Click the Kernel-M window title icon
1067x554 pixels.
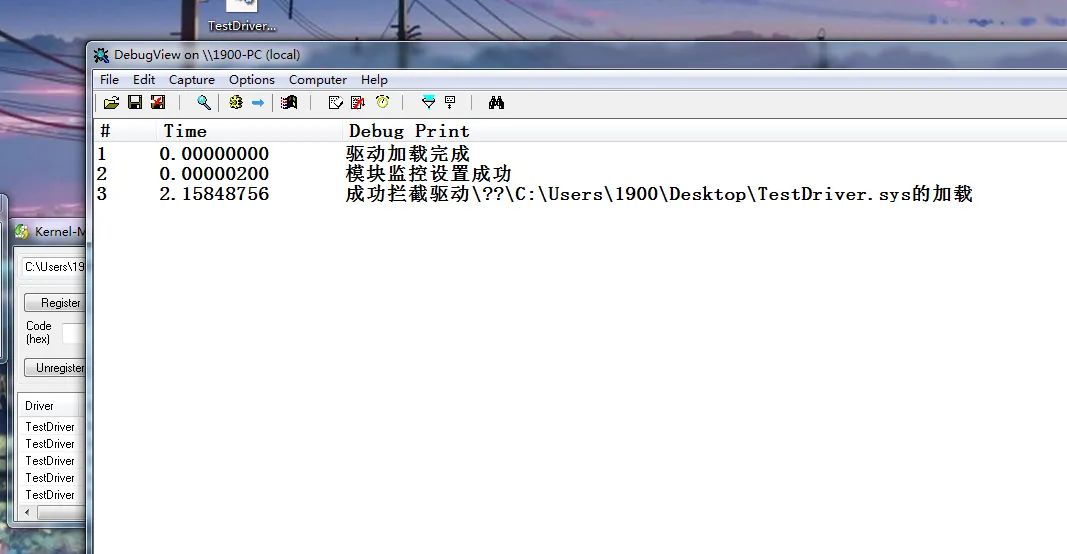pos(22,232)
